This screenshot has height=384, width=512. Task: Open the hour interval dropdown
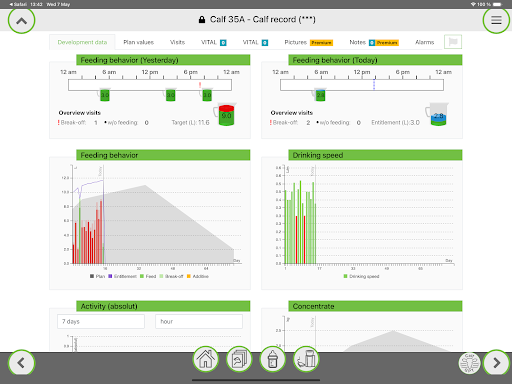(199, 321)
